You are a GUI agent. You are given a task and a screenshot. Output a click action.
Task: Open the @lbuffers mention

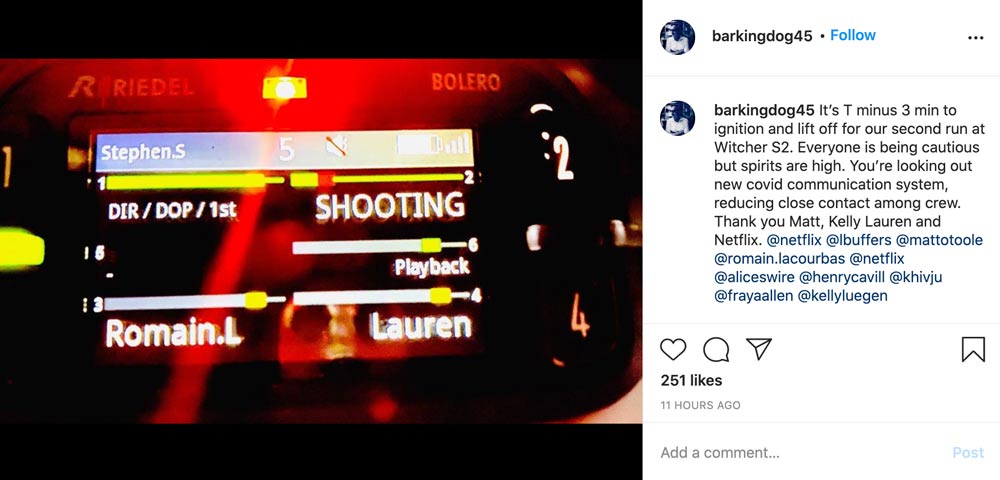click(858, 240)
